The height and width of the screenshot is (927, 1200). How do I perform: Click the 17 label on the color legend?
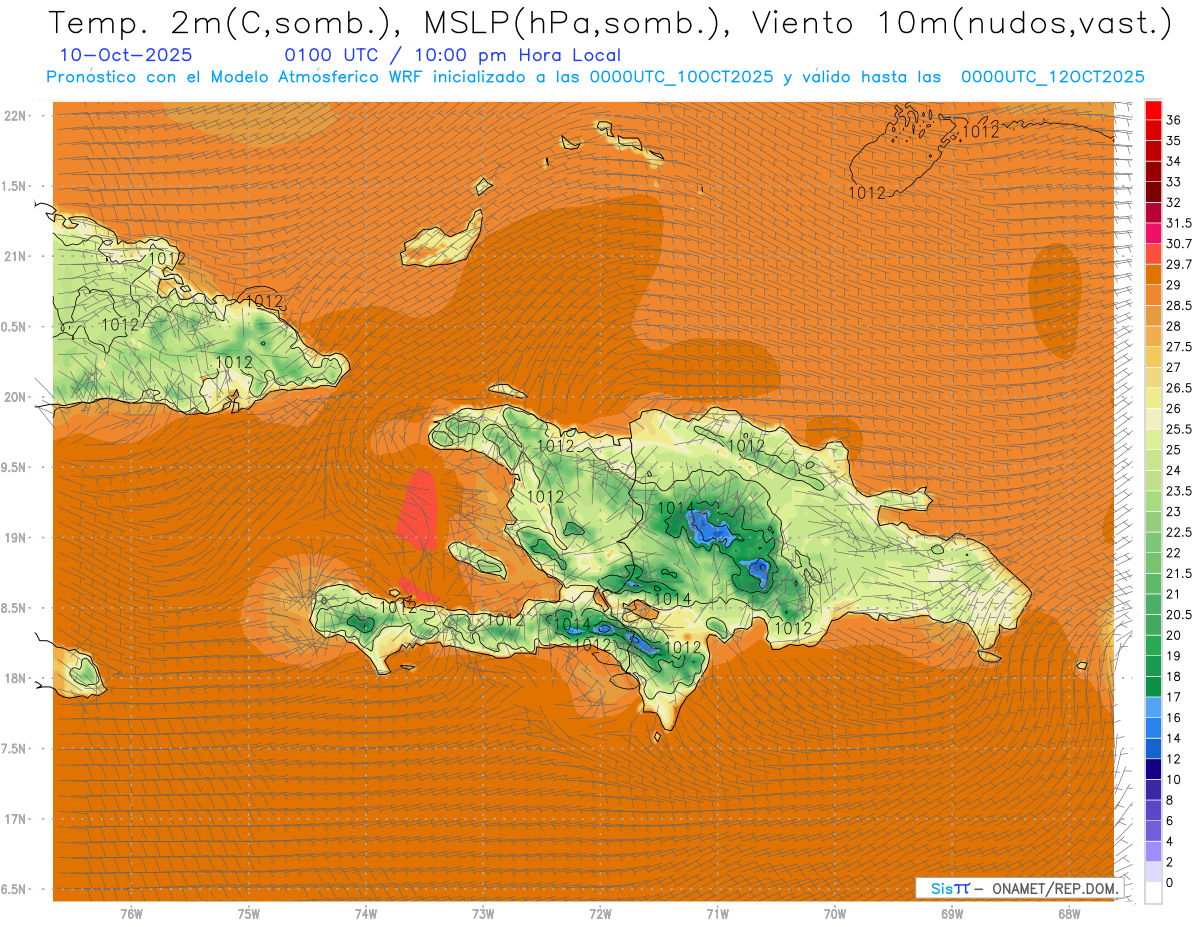[1173, 697]
